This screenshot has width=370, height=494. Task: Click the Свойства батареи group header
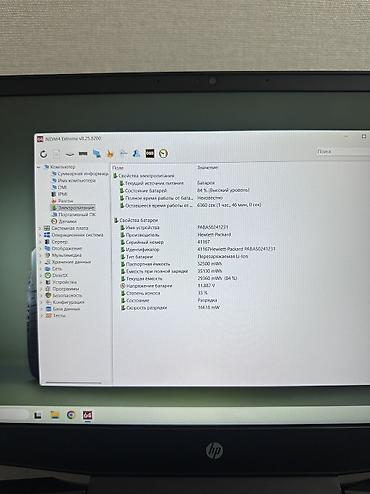(136, 220)
